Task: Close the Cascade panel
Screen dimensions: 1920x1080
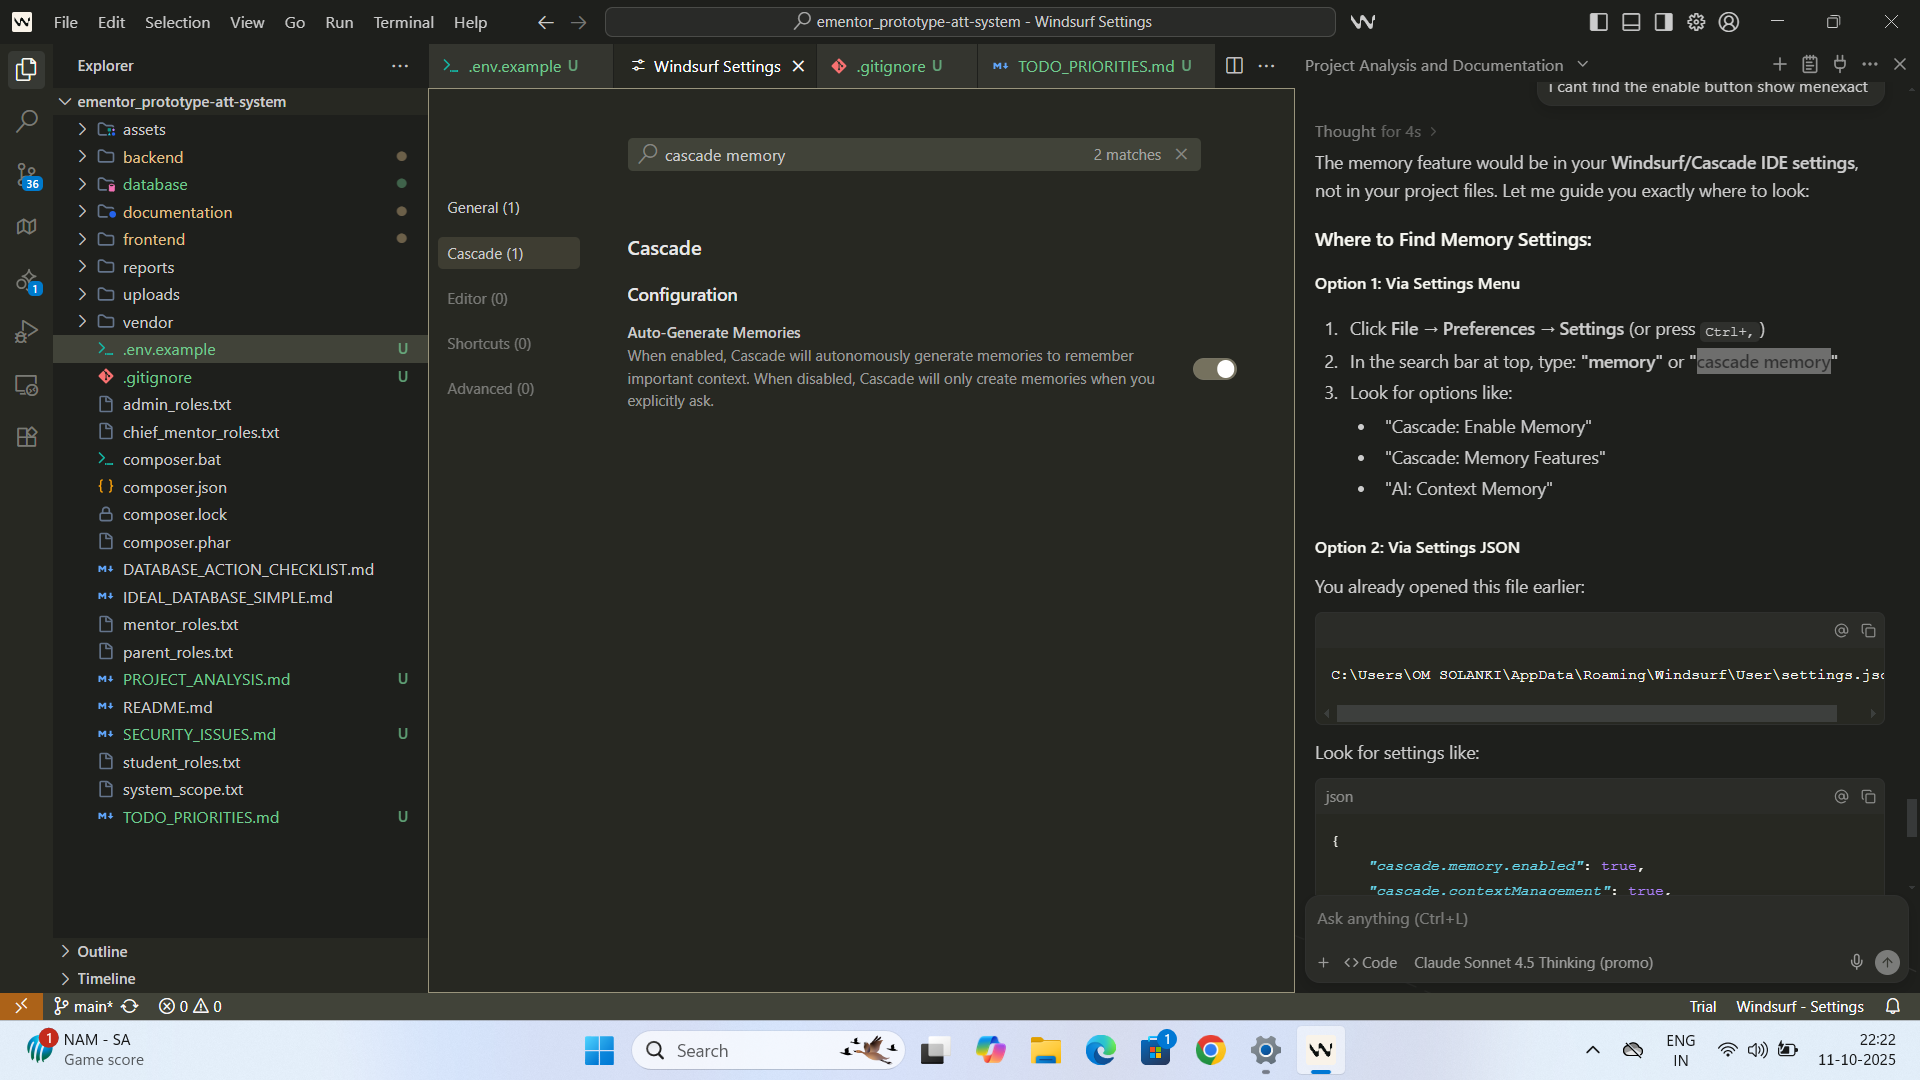Action: click(x=1900, y=64)
